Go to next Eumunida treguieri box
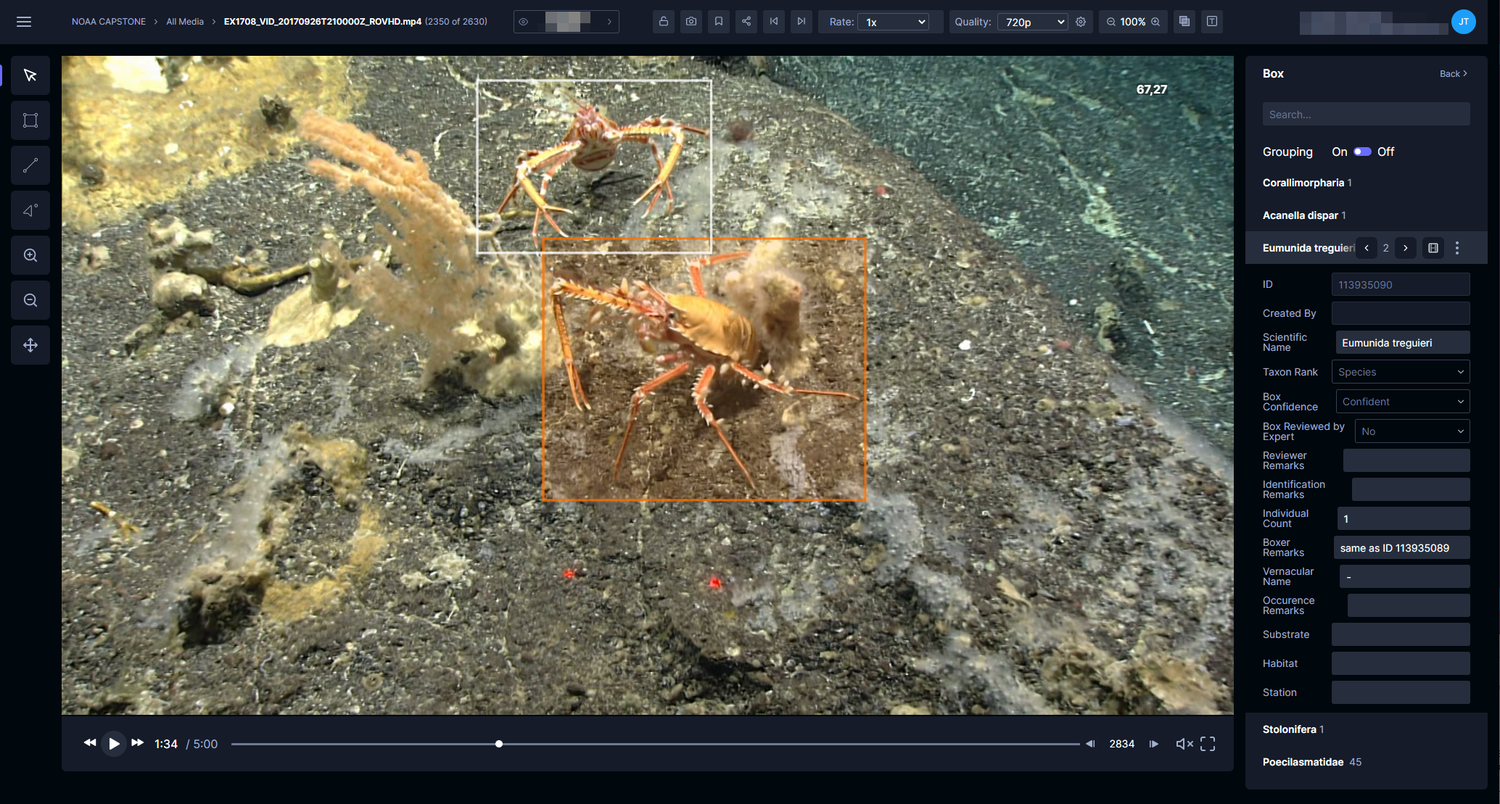 (1405, 248)
